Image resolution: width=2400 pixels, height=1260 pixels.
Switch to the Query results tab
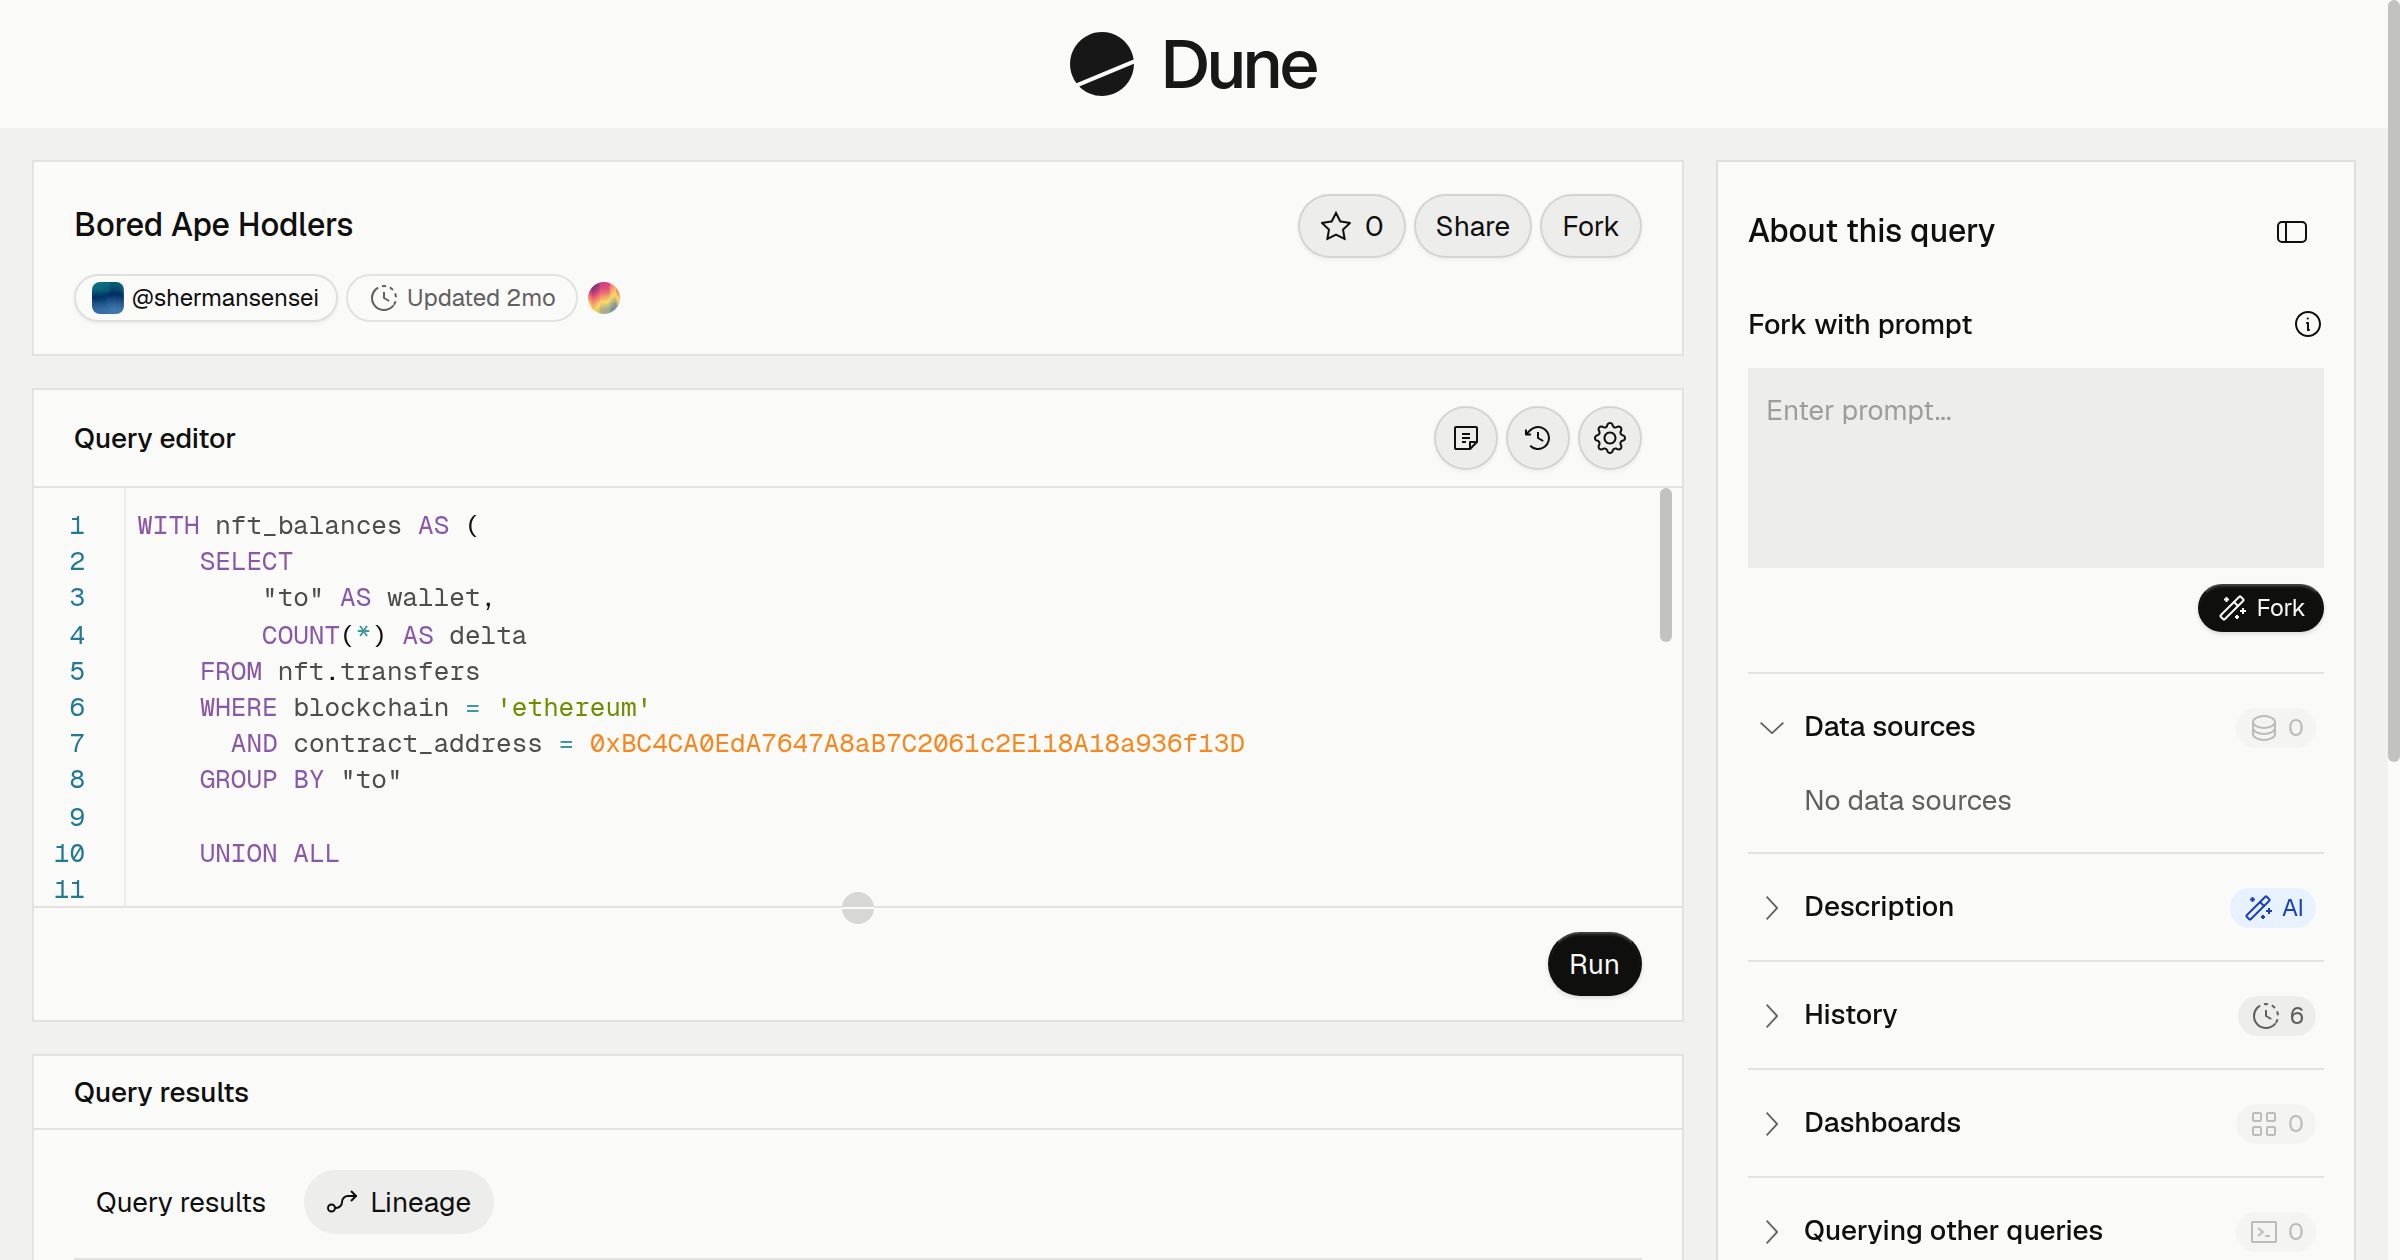tap(181, 1202)
